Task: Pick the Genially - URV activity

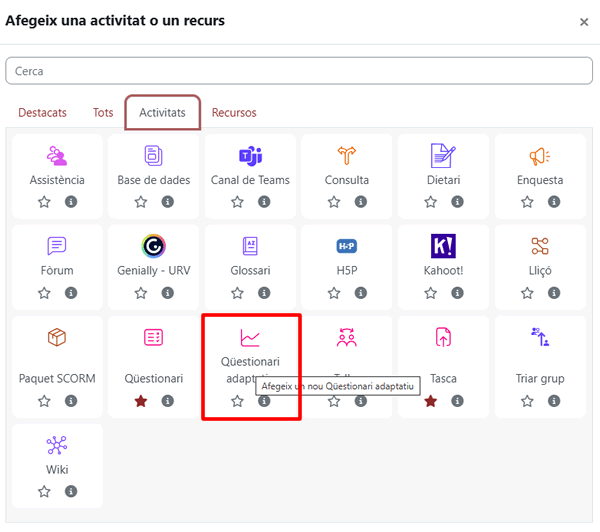Action: (153, 246)
